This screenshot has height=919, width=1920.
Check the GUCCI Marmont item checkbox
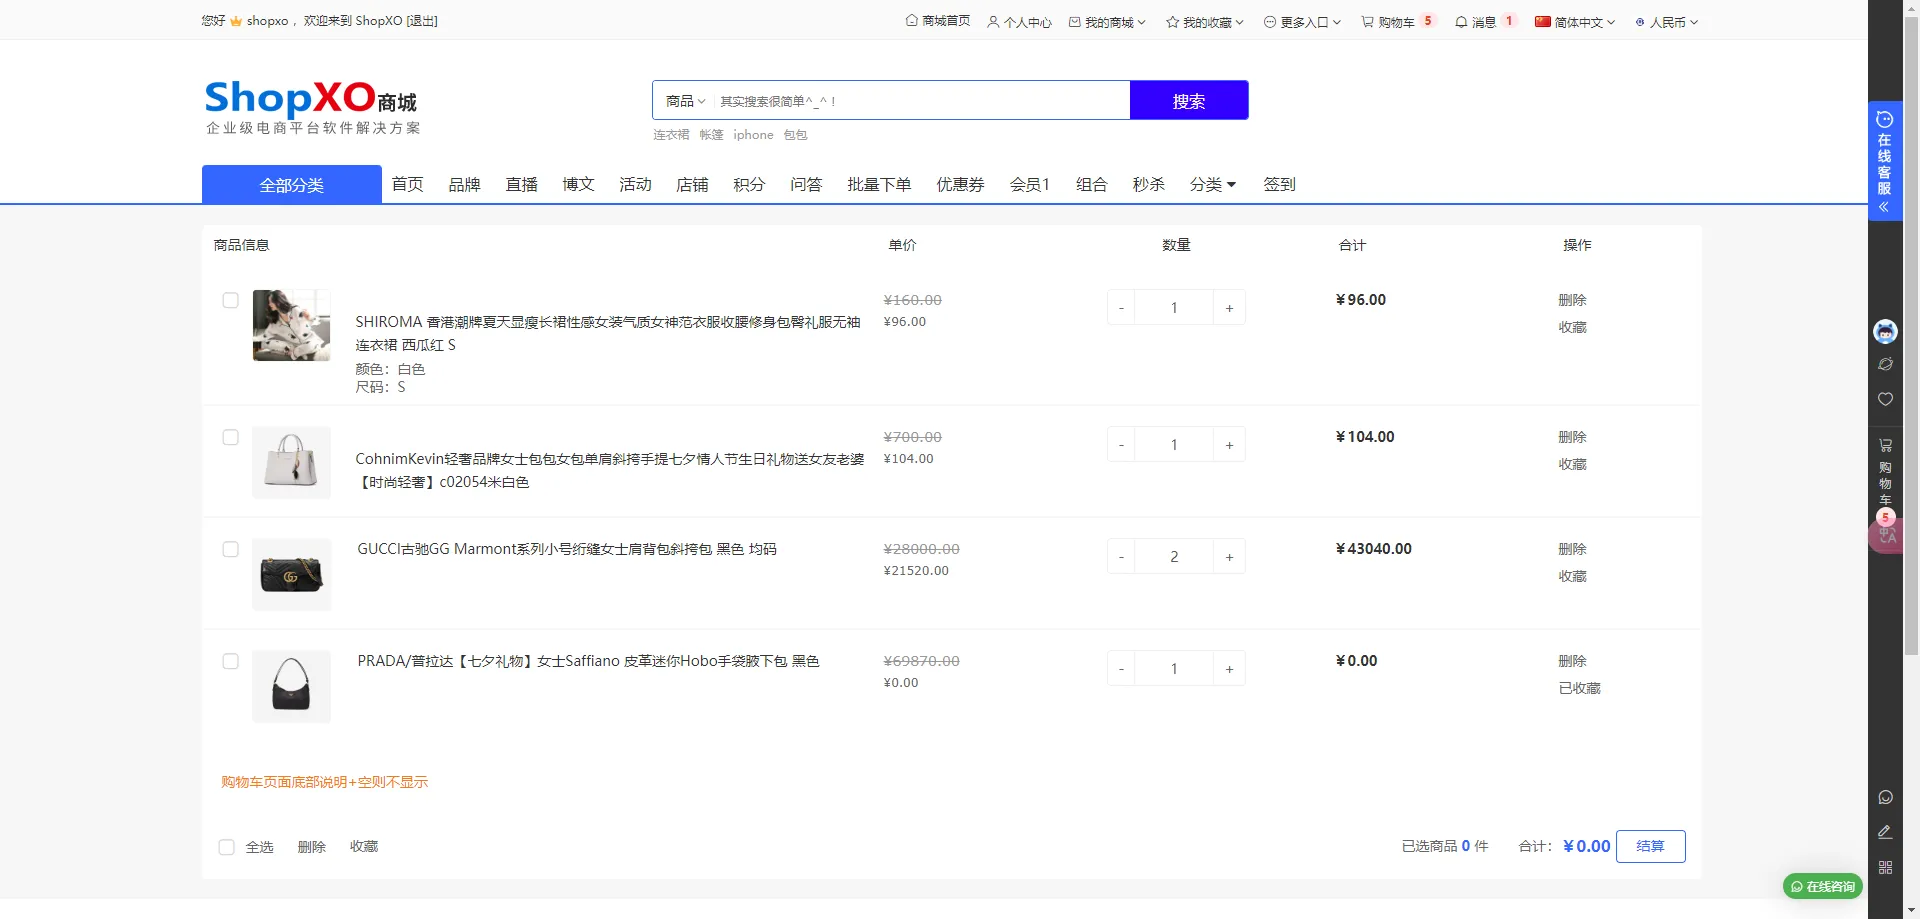pos(231,549)
